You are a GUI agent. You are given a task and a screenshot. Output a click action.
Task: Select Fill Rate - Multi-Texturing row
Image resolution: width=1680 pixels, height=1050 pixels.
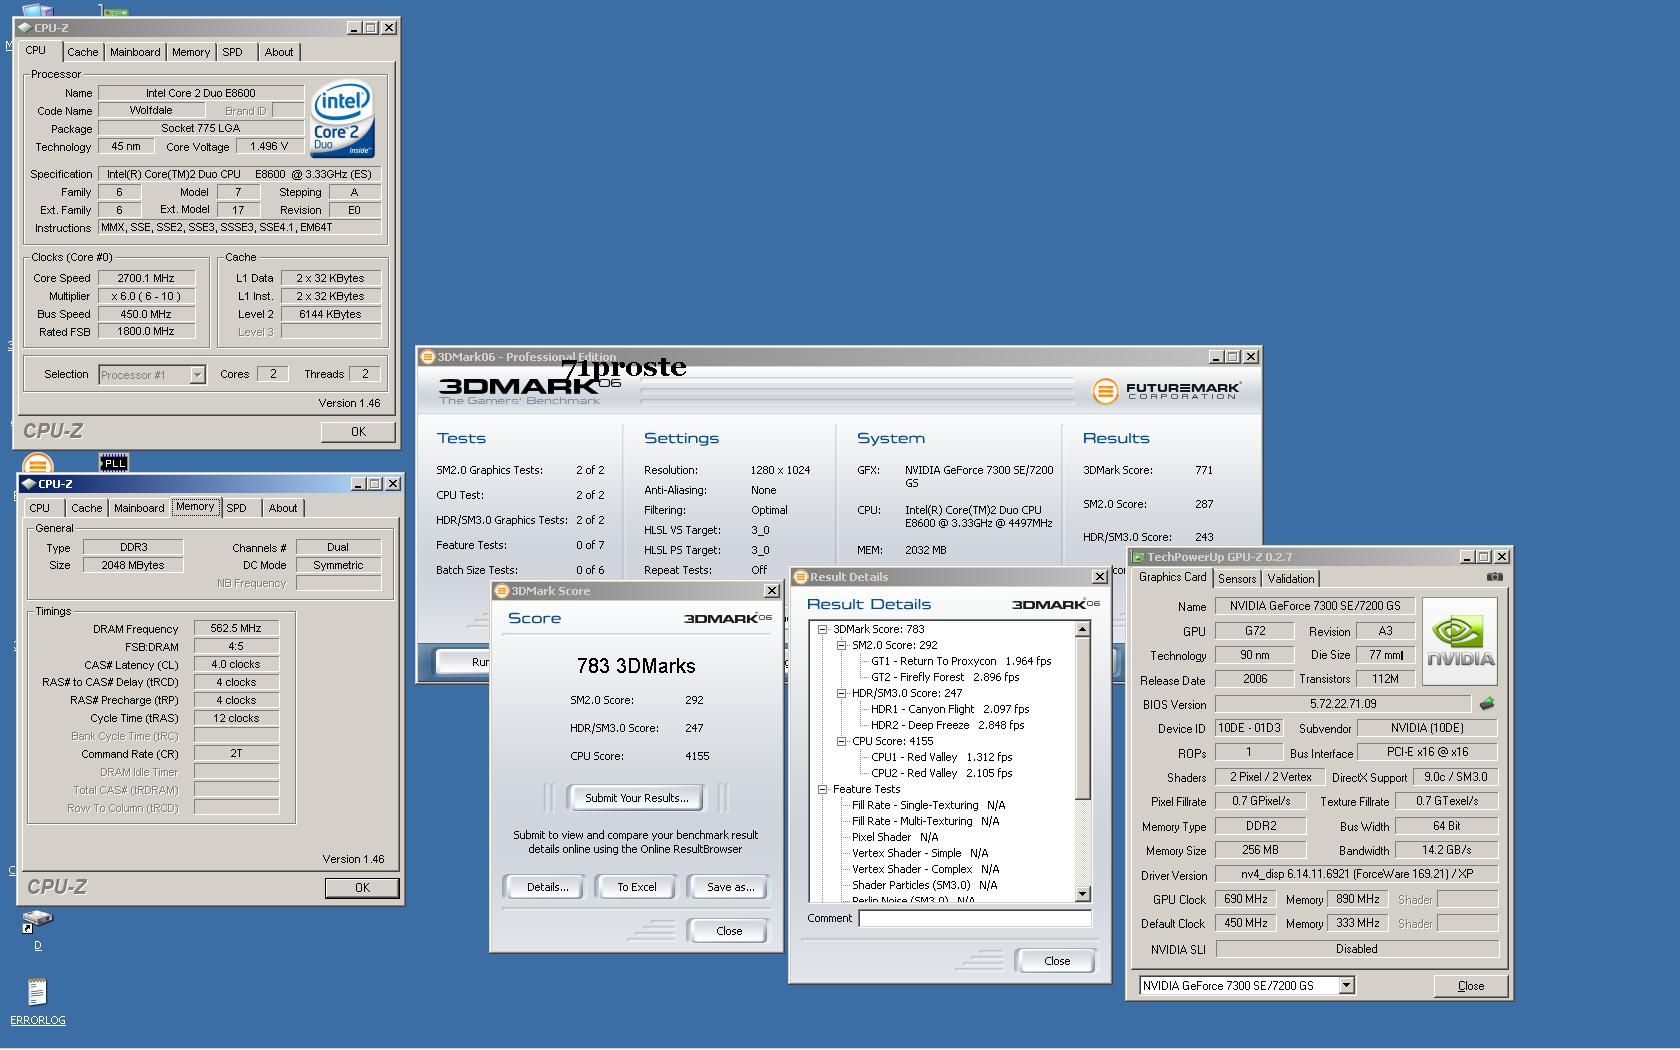click(925, 821)
